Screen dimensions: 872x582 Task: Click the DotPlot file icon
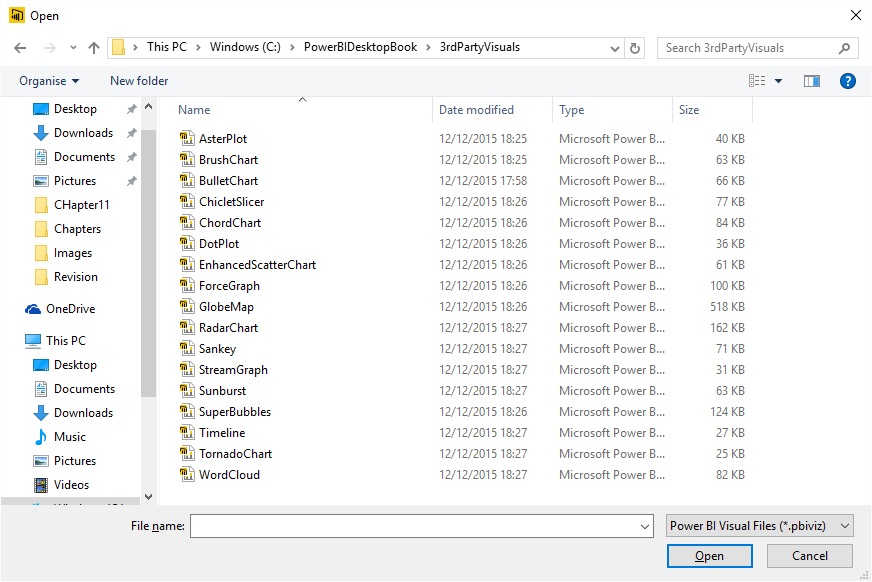click(x=187, y=243)
